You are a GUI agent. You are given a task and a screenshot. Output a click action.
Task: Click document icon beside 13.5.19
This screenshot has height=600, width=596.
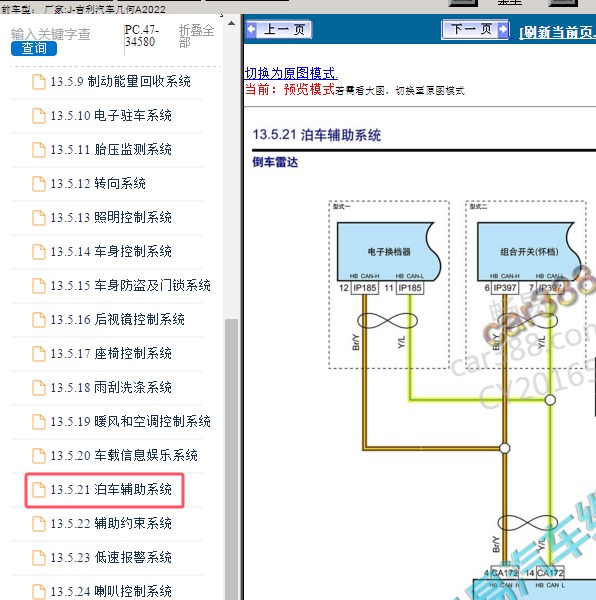[x=39, y=422]
